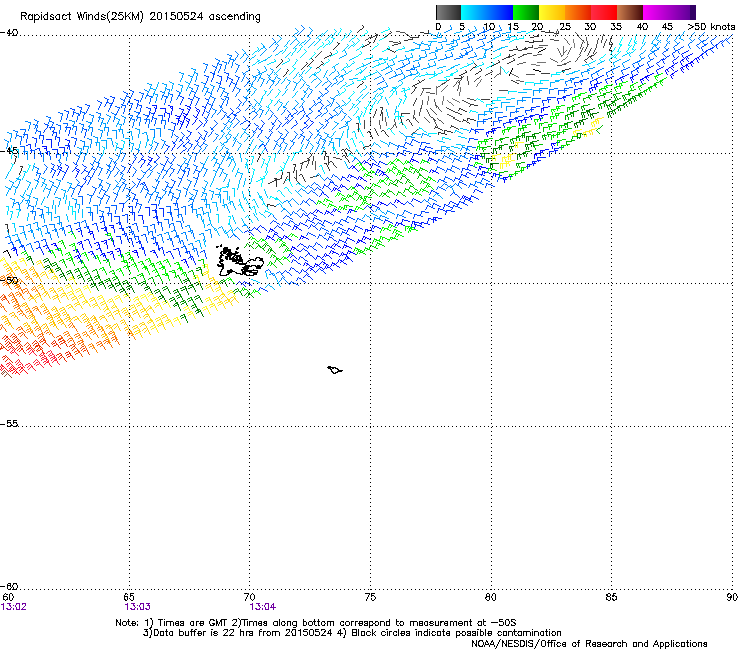Image resolution: width=740 pixels, height=650 pixels.
Task: Click the legend tick label '10'
Action: coord(489,27)
